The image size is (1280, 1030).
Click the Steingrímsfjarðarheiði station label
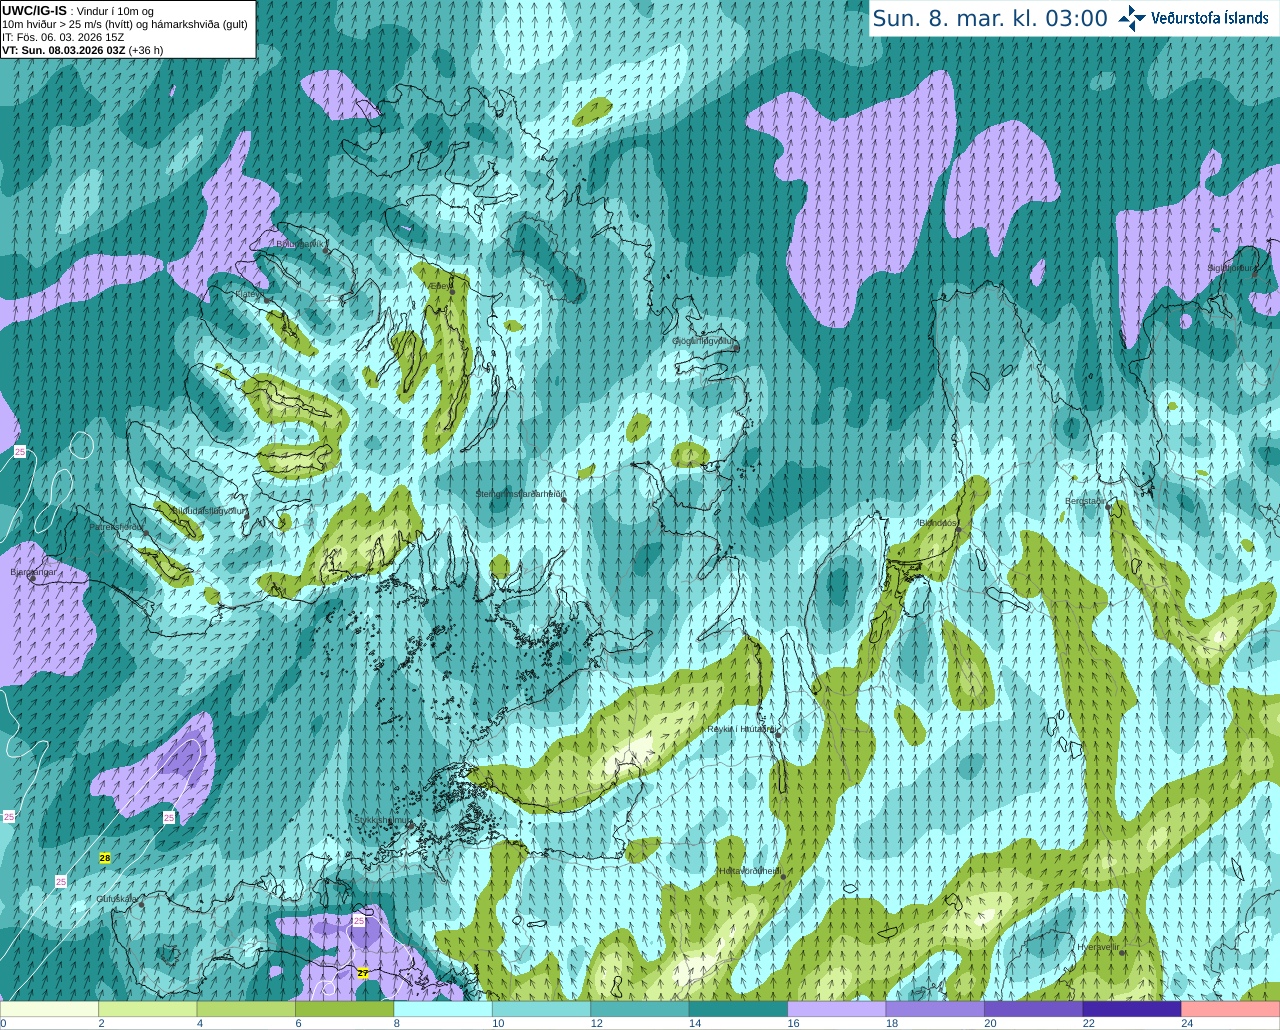pos(520,494)
